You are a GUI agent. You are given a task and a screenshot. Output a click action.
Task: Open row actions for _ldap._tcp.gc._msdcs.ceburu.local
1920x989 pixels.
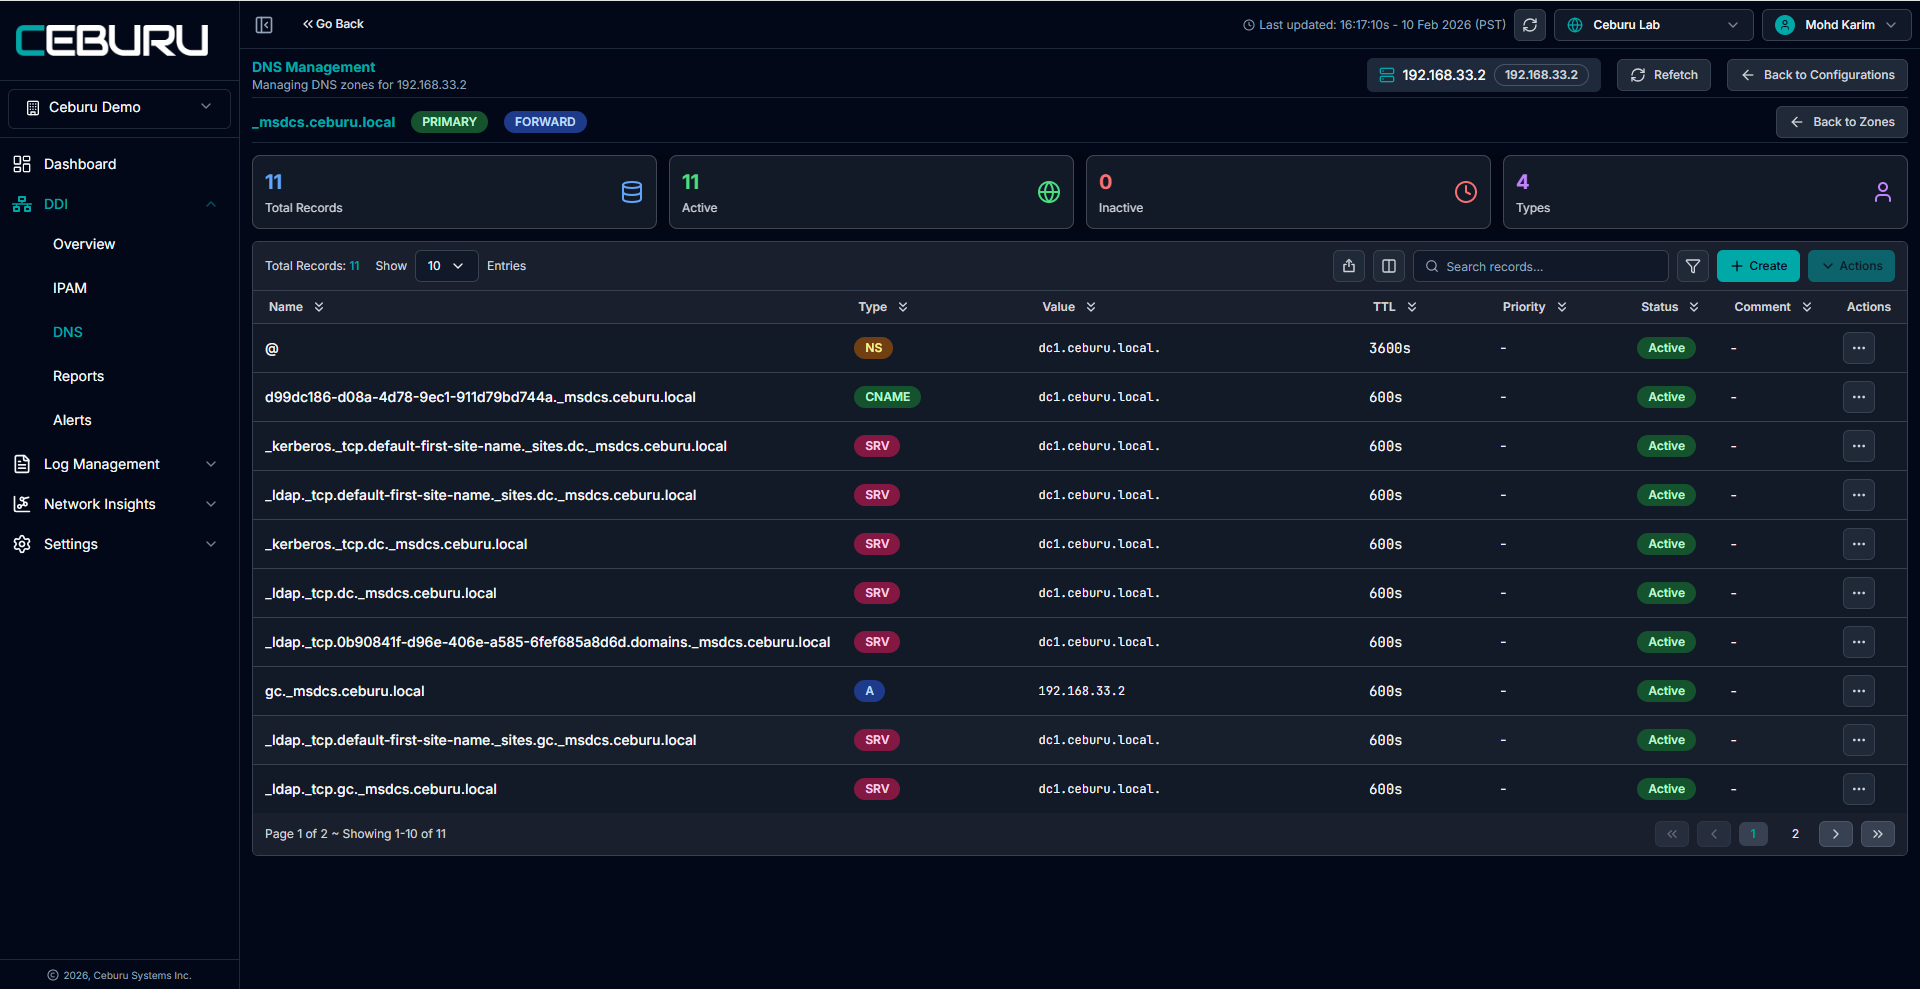coord(1859,789)
